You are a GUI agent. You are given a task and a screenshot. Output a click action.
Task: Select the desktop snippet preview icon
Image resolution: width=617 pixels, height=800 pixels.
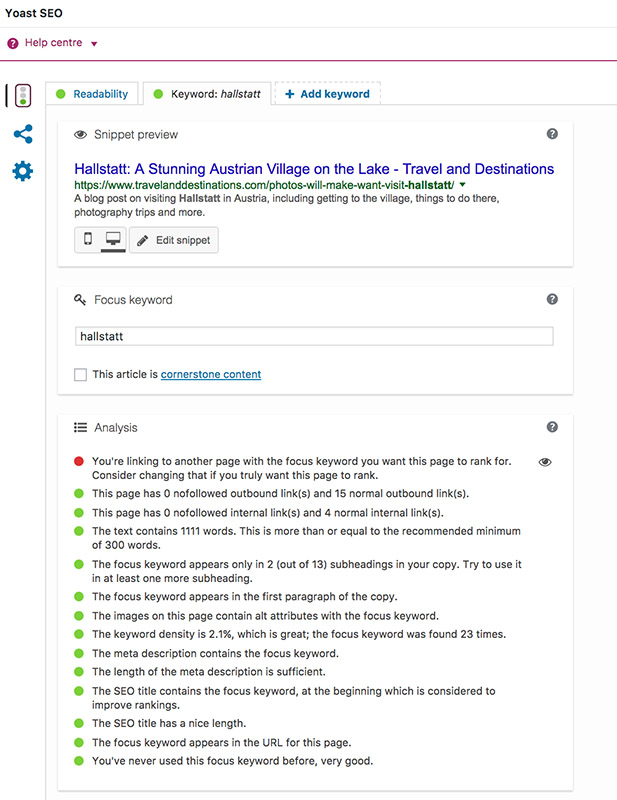[x=111, y=239]
